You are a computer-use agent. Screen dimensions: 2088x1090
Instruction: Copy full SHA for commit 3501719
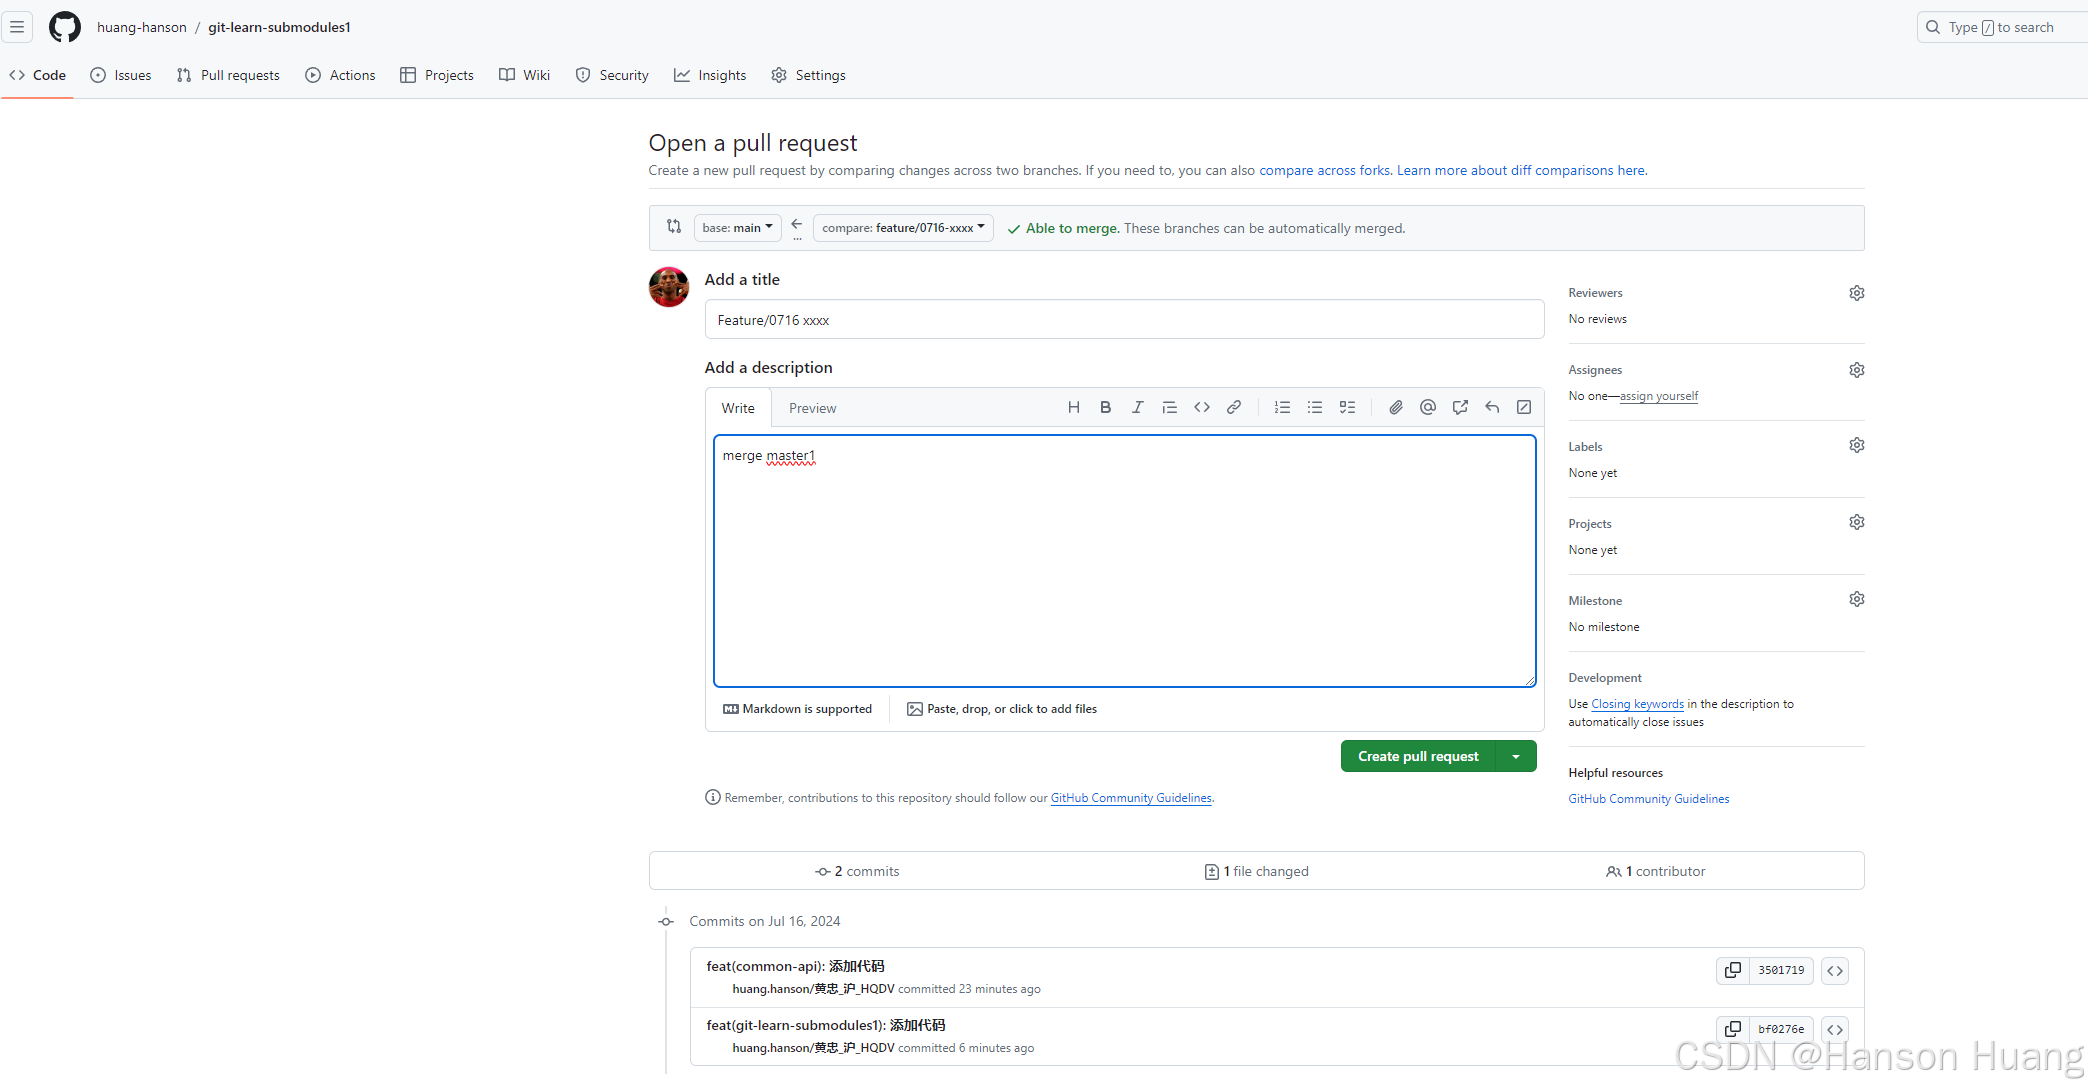[1733, 970]
